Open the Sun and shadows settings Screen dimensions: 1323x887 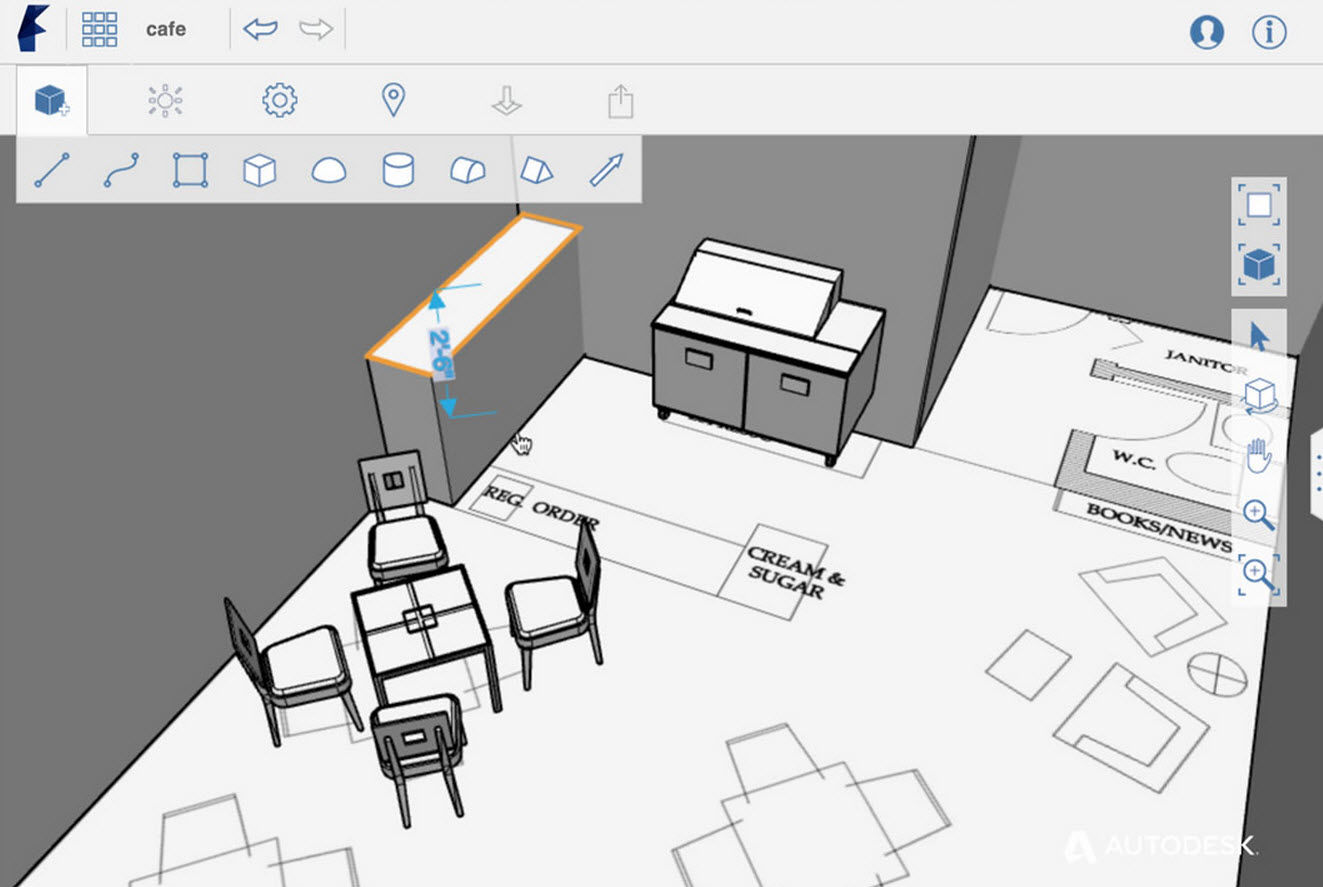(165, 101)
